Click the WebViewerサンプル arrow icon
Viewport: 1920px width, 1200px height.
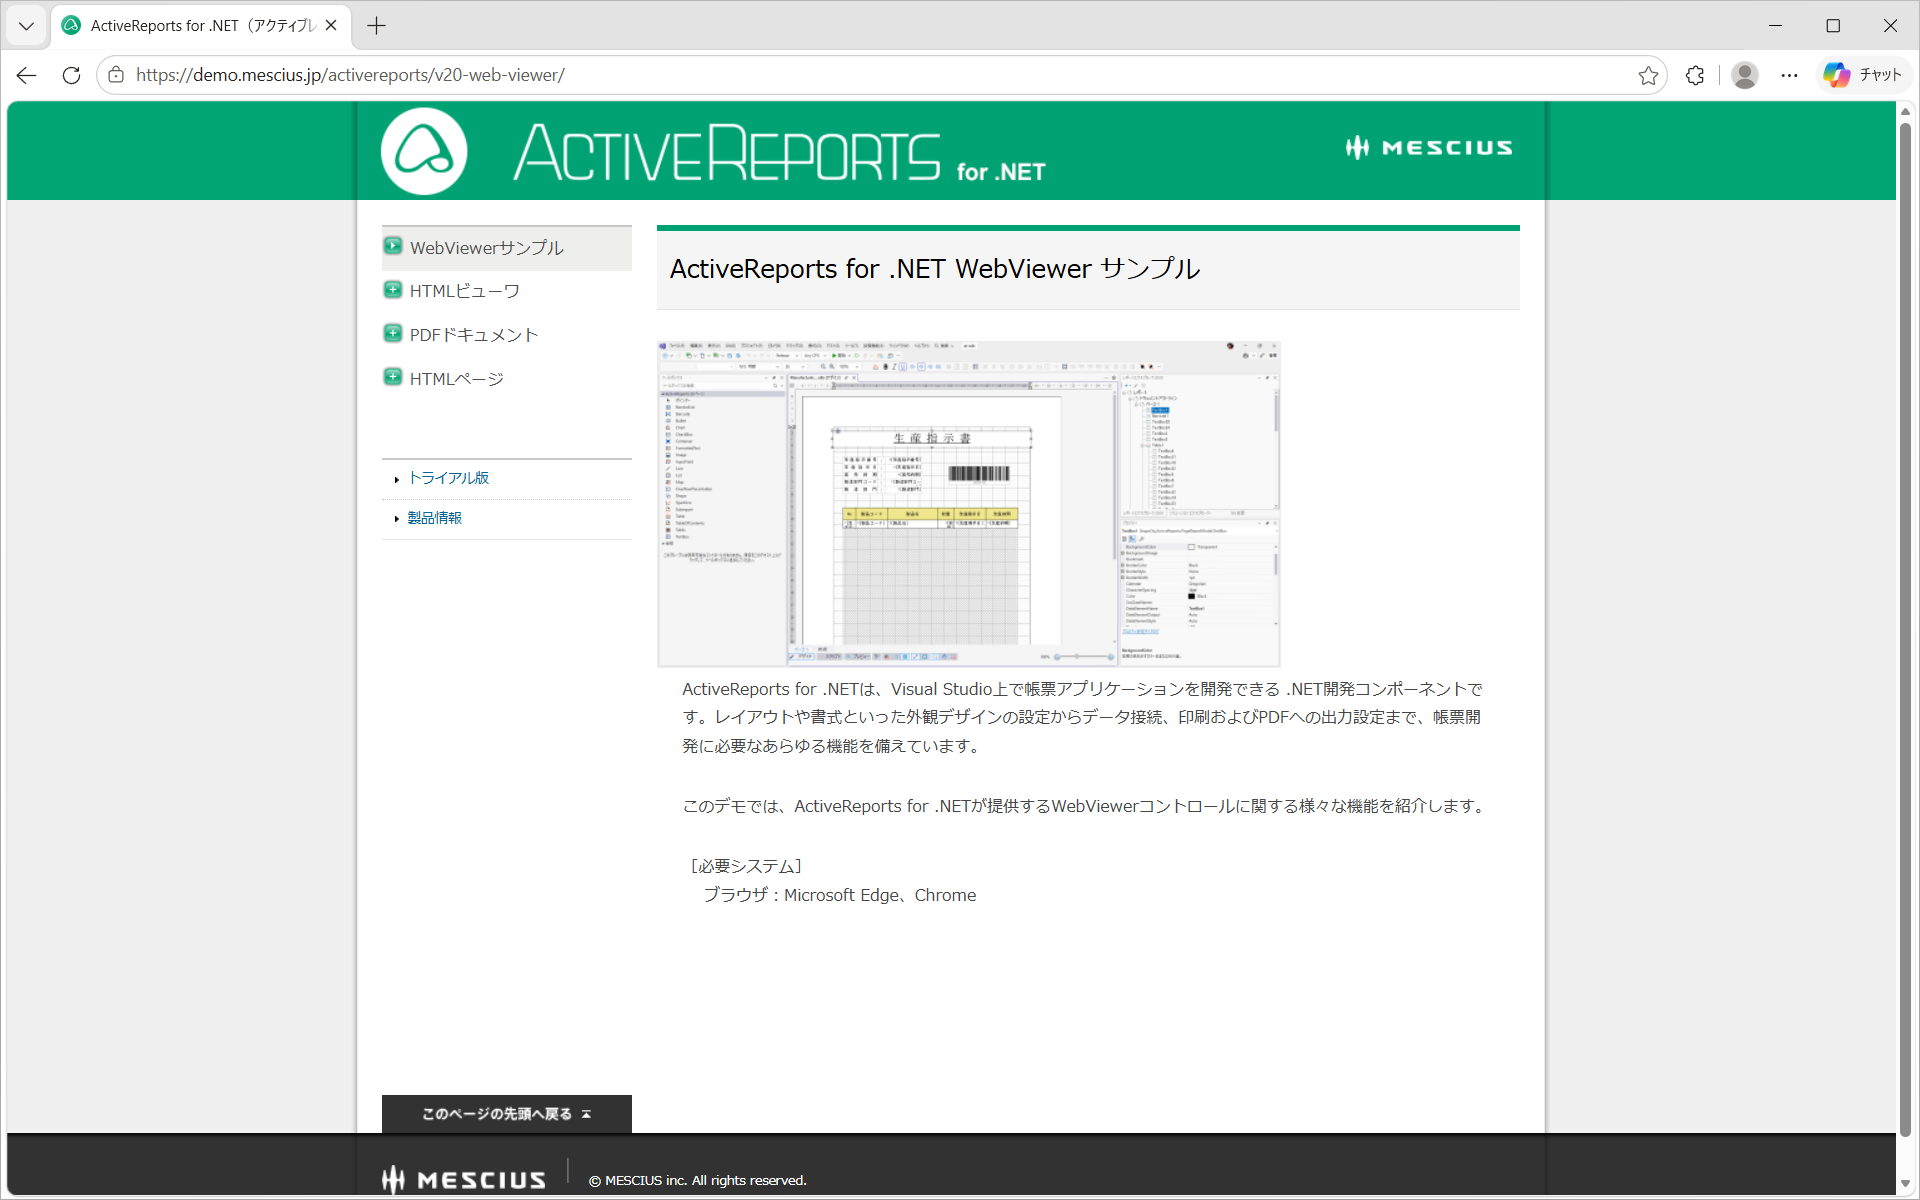click(x=393, y=246)
